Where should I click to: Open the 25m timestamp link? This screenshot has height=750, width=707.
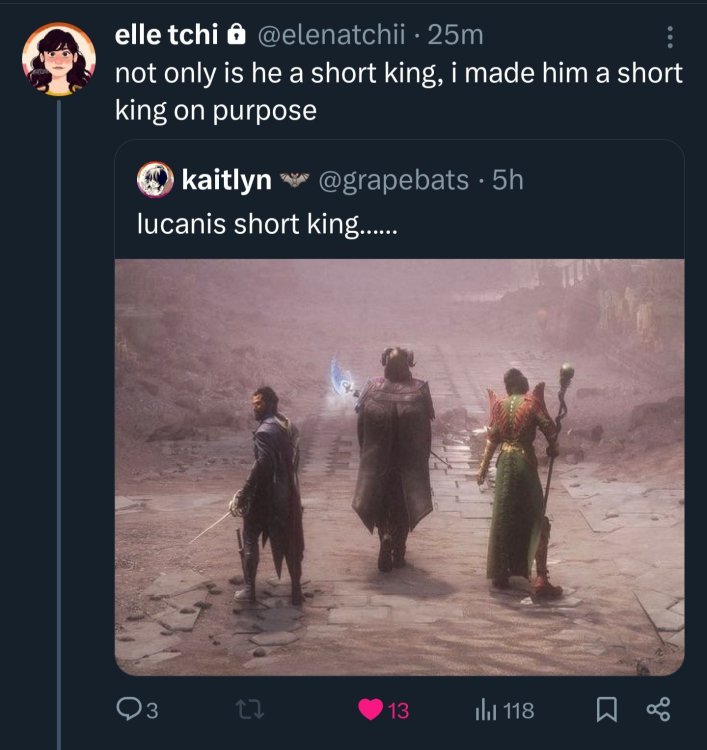[455, 36]
